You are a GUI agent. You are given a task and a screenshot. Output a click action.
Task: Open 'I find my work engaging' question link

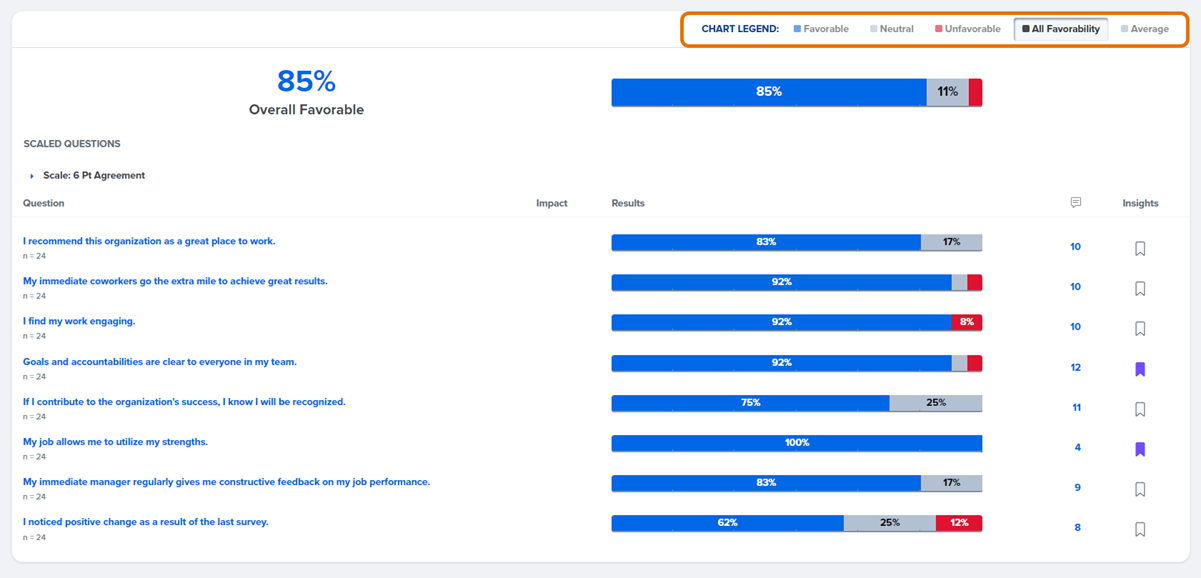(79, 321)
